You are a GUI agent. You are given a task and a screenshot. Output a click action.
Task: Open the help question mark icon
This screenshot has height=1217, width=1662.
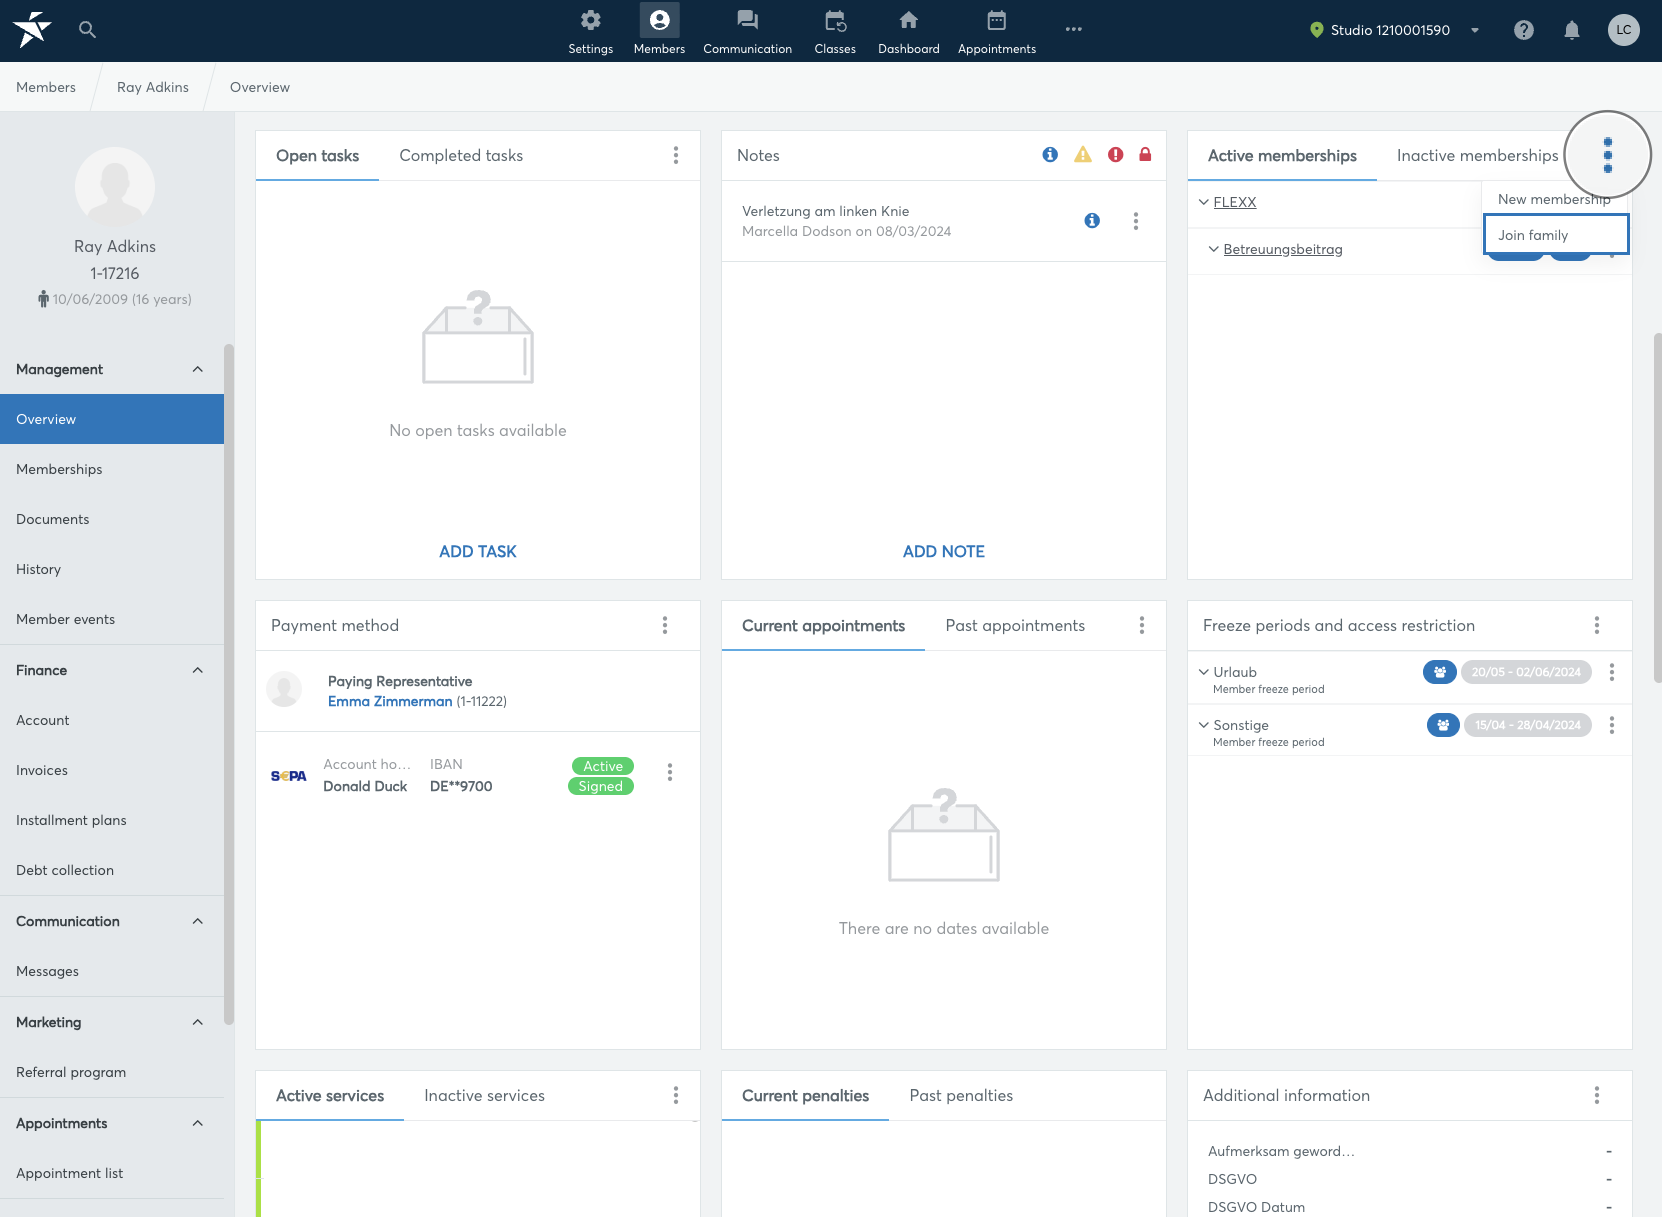(x=1524, y=30)
